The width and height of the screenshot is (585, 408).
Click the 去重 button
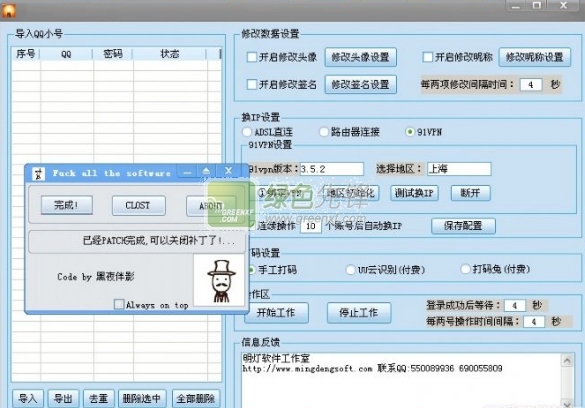click(x=98, y=399)
